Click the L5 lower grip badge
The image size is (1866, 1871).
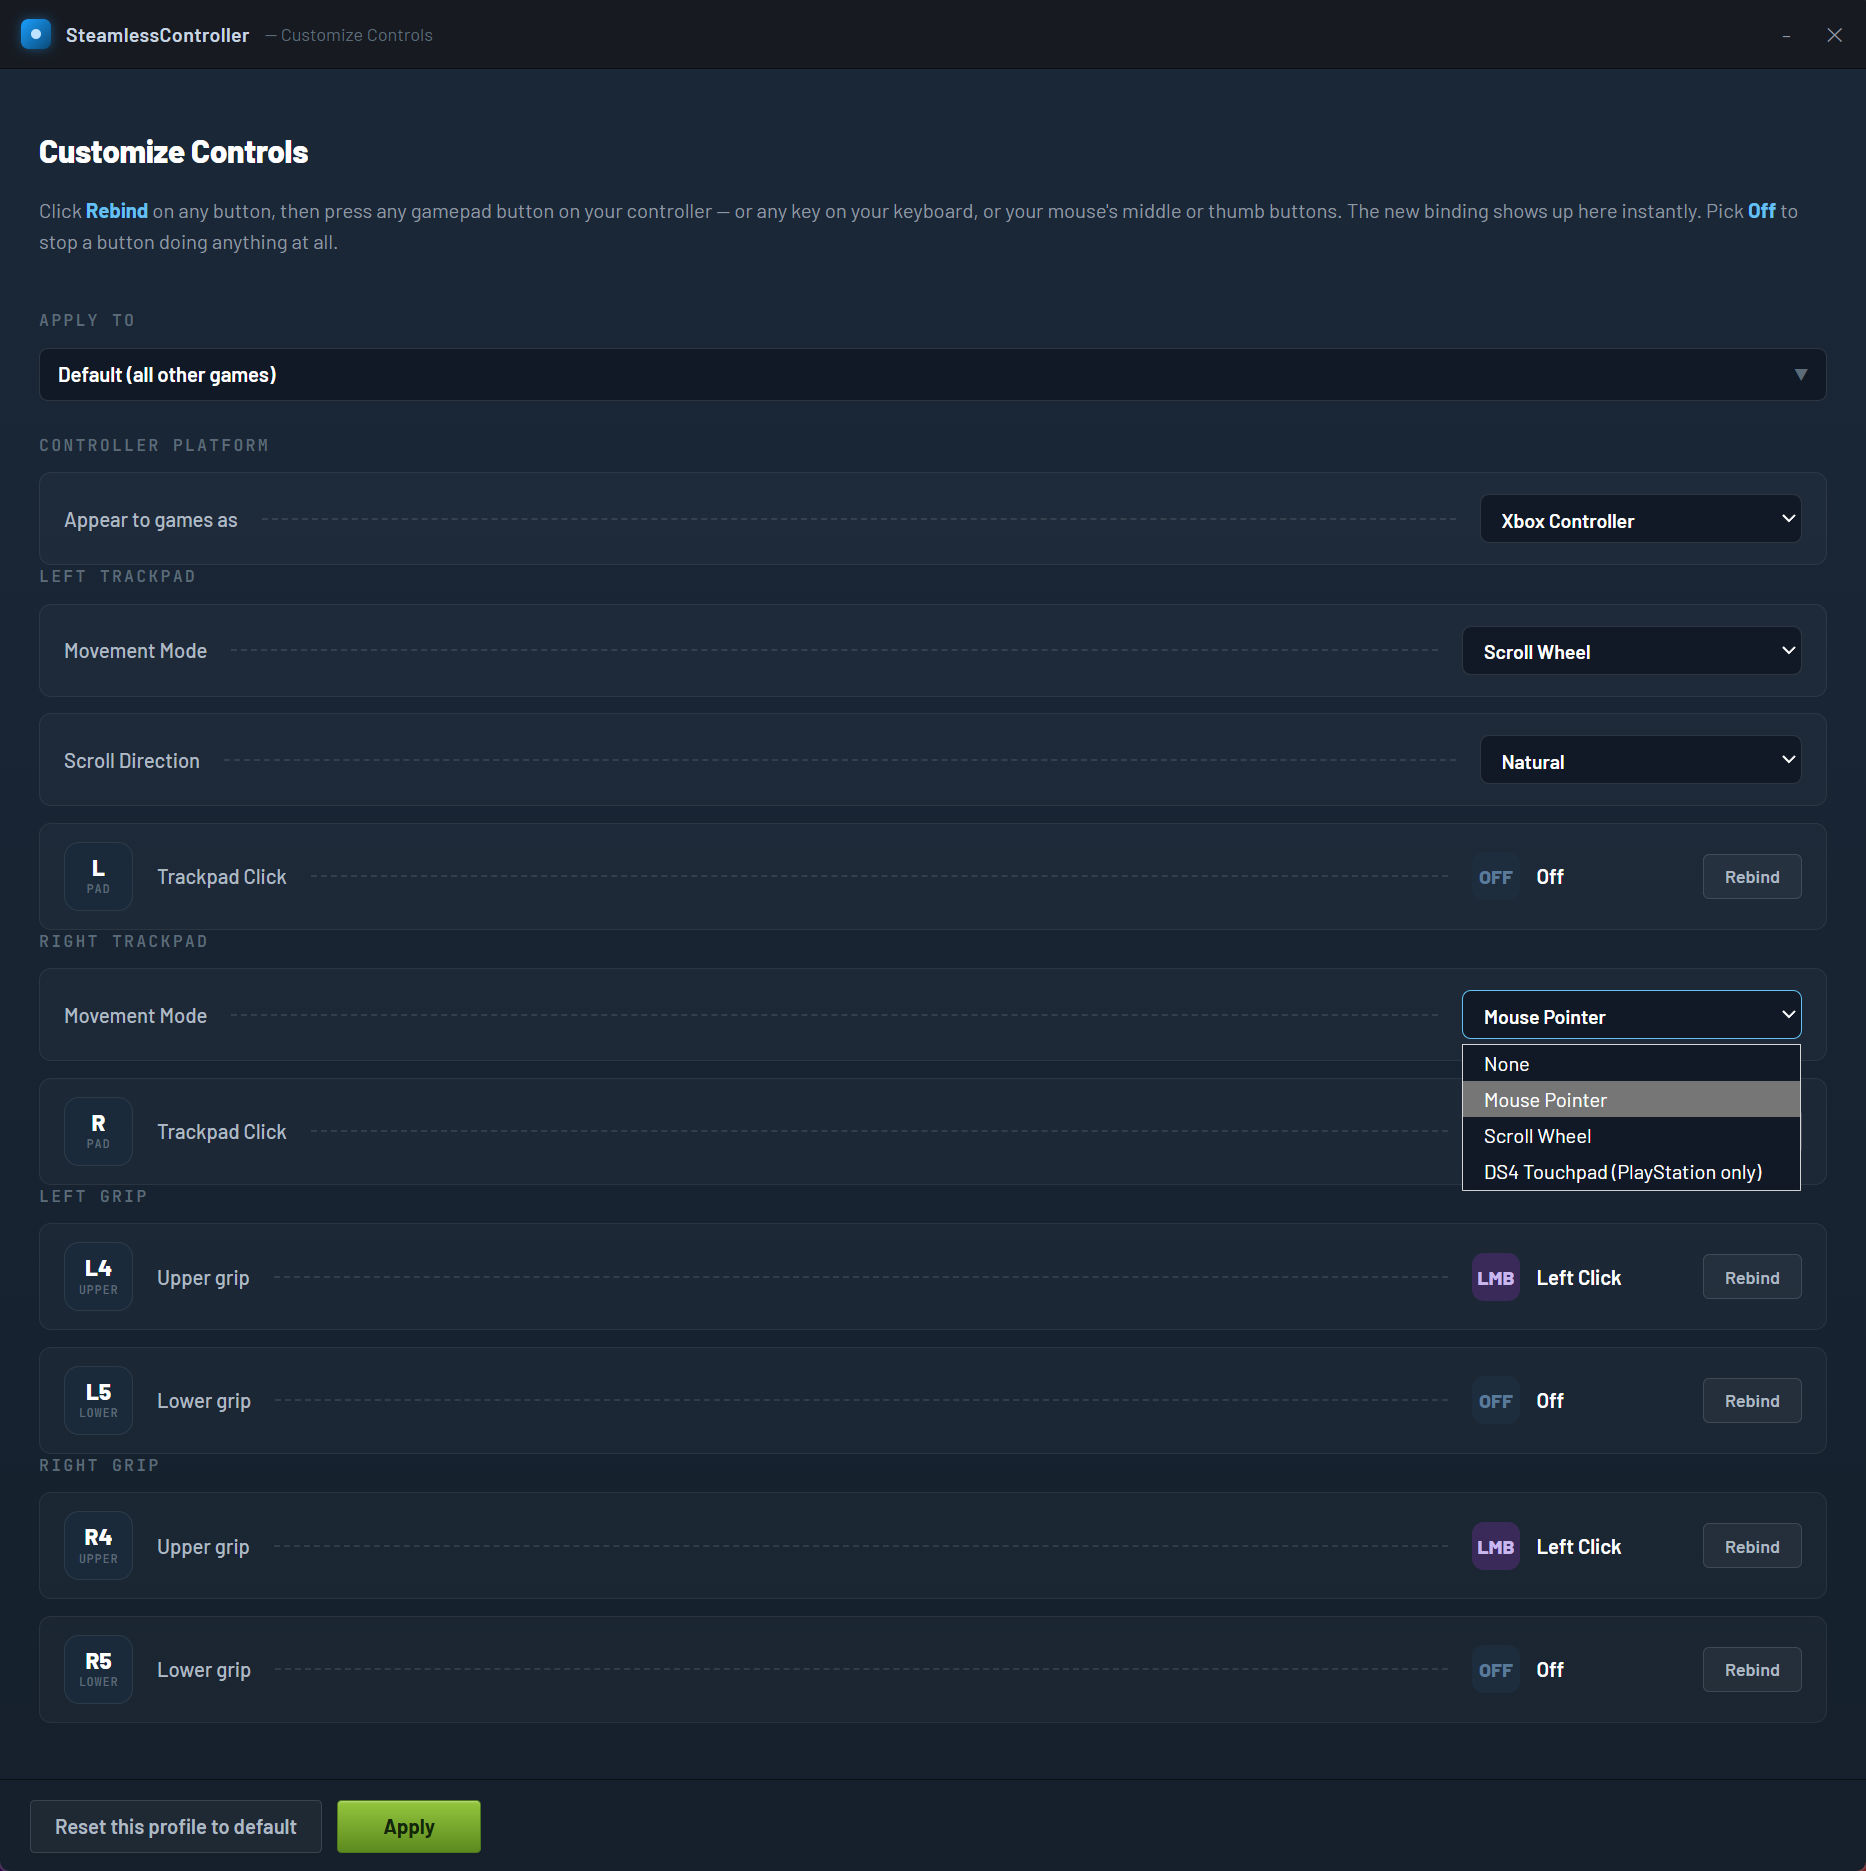[x=98, y=1401]
